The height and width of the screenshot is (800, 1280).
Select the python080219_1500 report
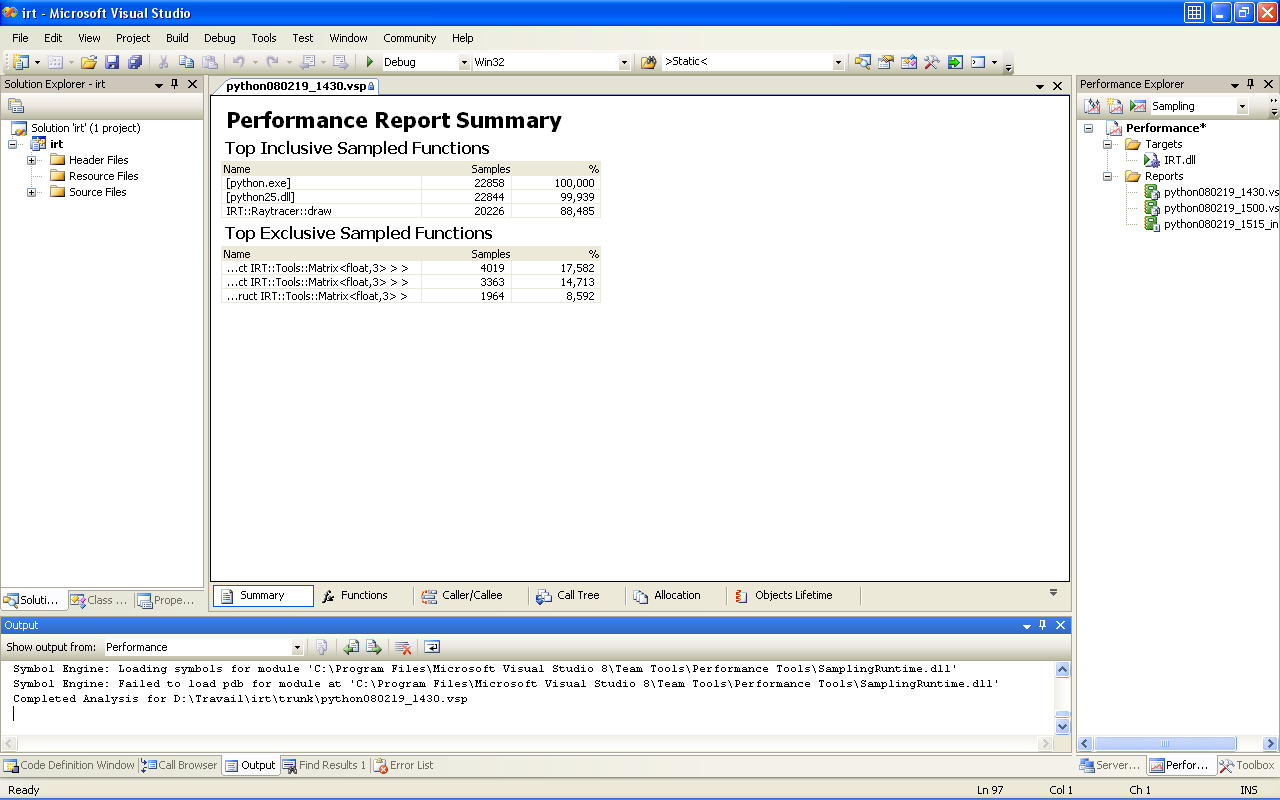pos(1220,208)
